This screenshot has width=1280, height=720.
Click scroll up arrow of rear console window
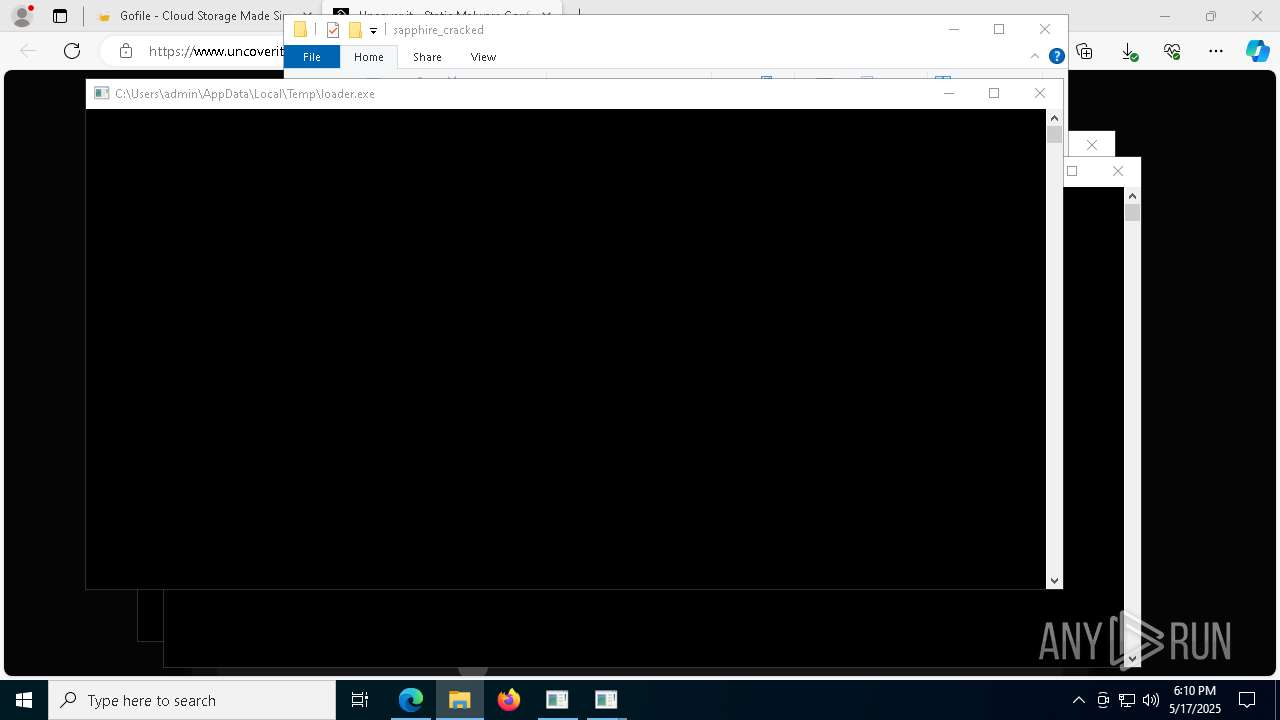coord(1132,195)
